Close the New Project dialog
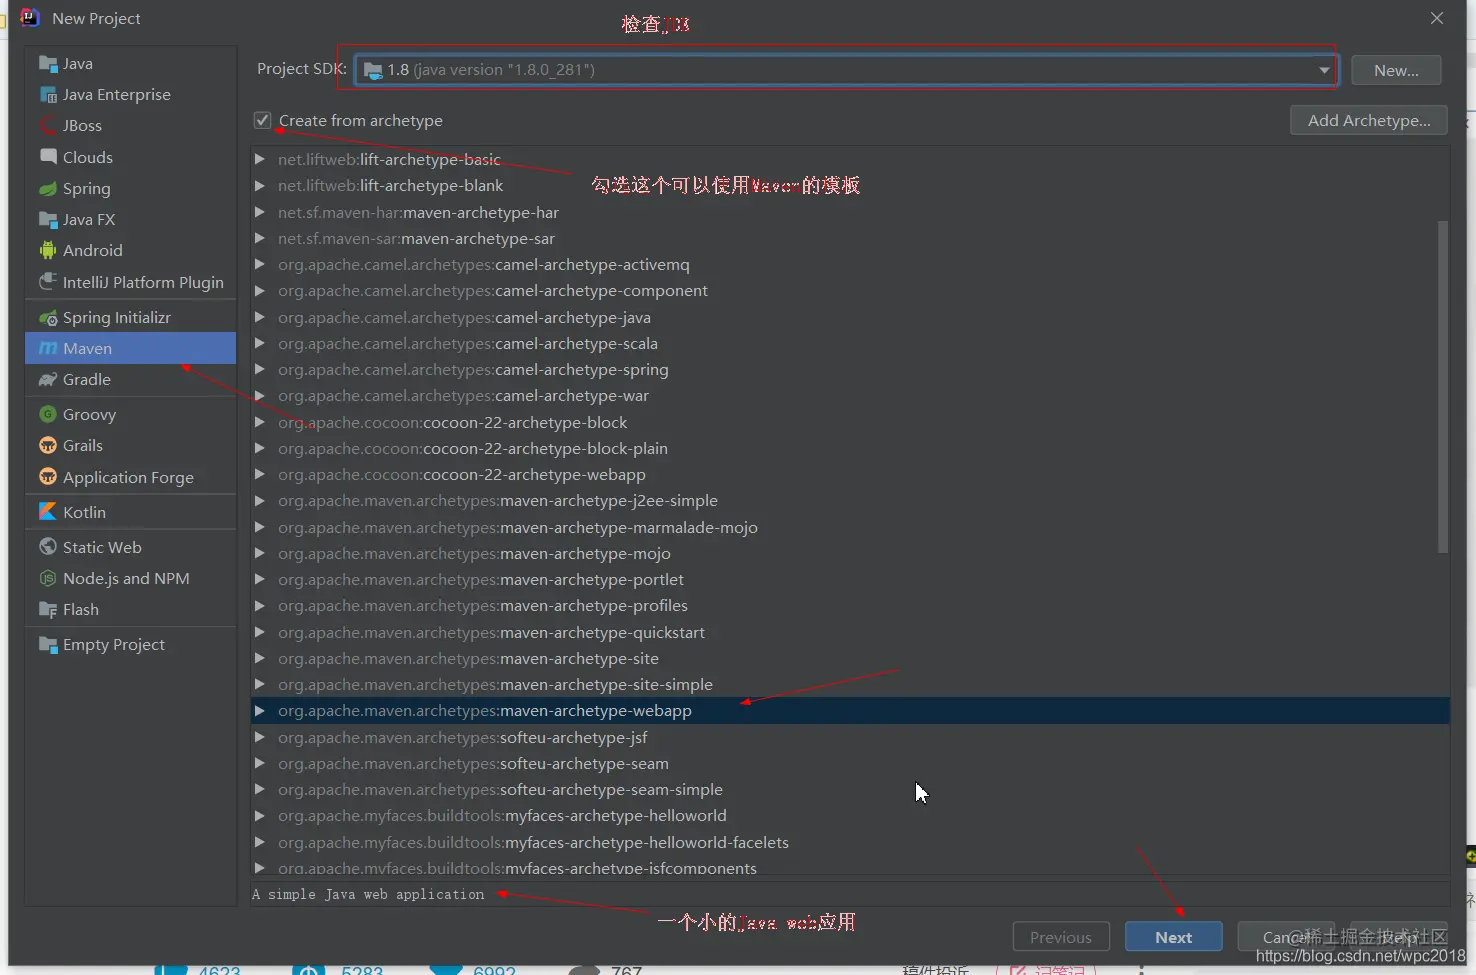 [1437, 18]
